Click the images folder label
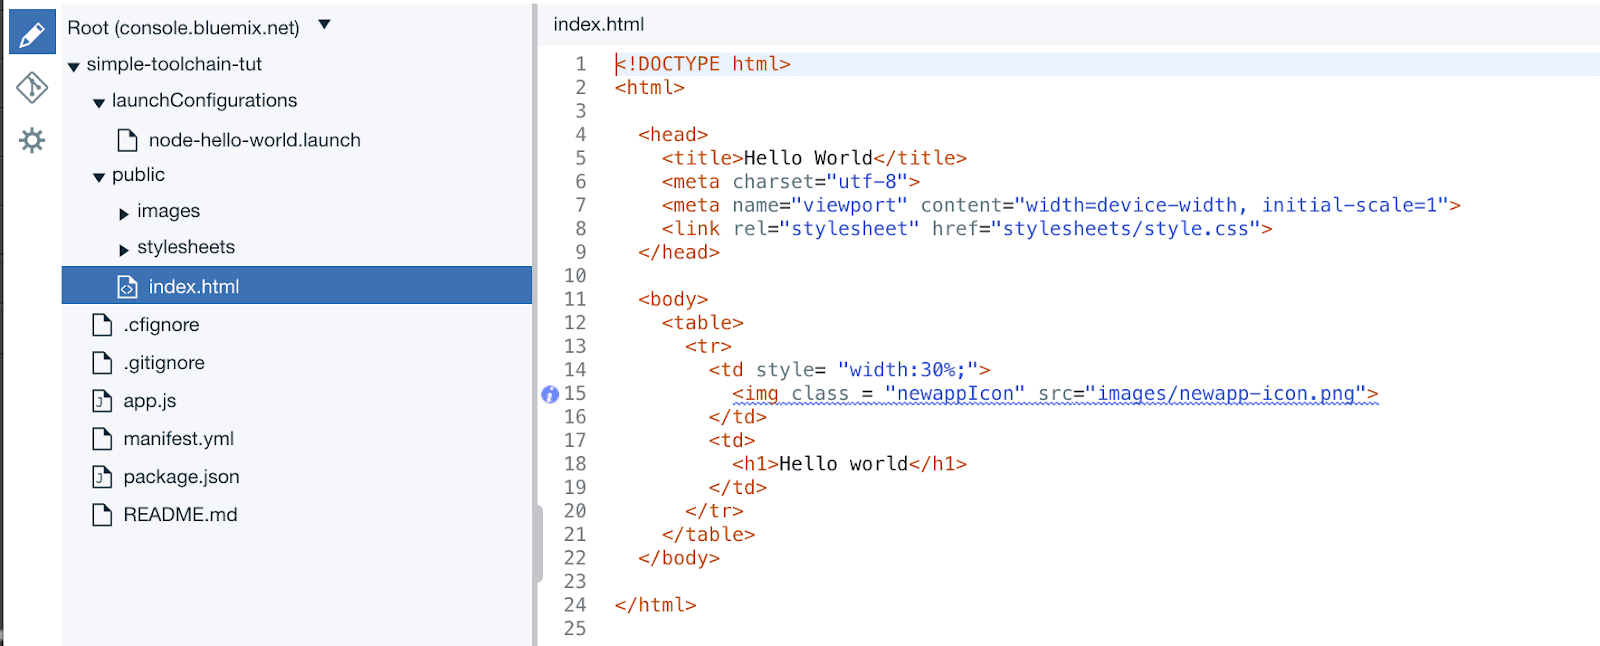 click(169, 211)
